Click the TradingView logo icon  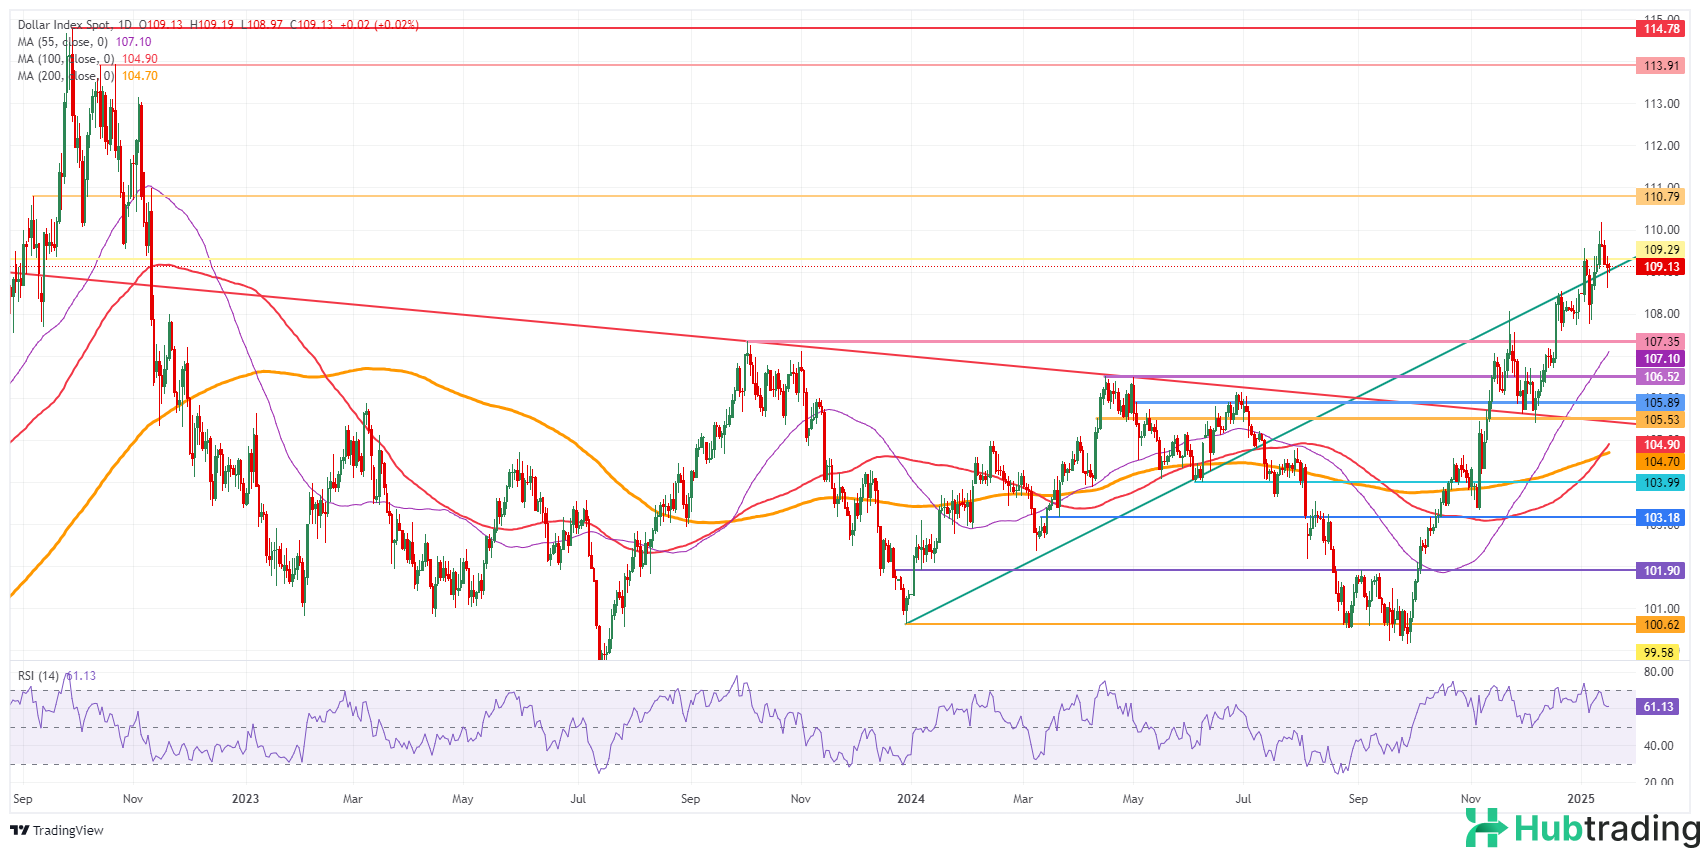19,830
